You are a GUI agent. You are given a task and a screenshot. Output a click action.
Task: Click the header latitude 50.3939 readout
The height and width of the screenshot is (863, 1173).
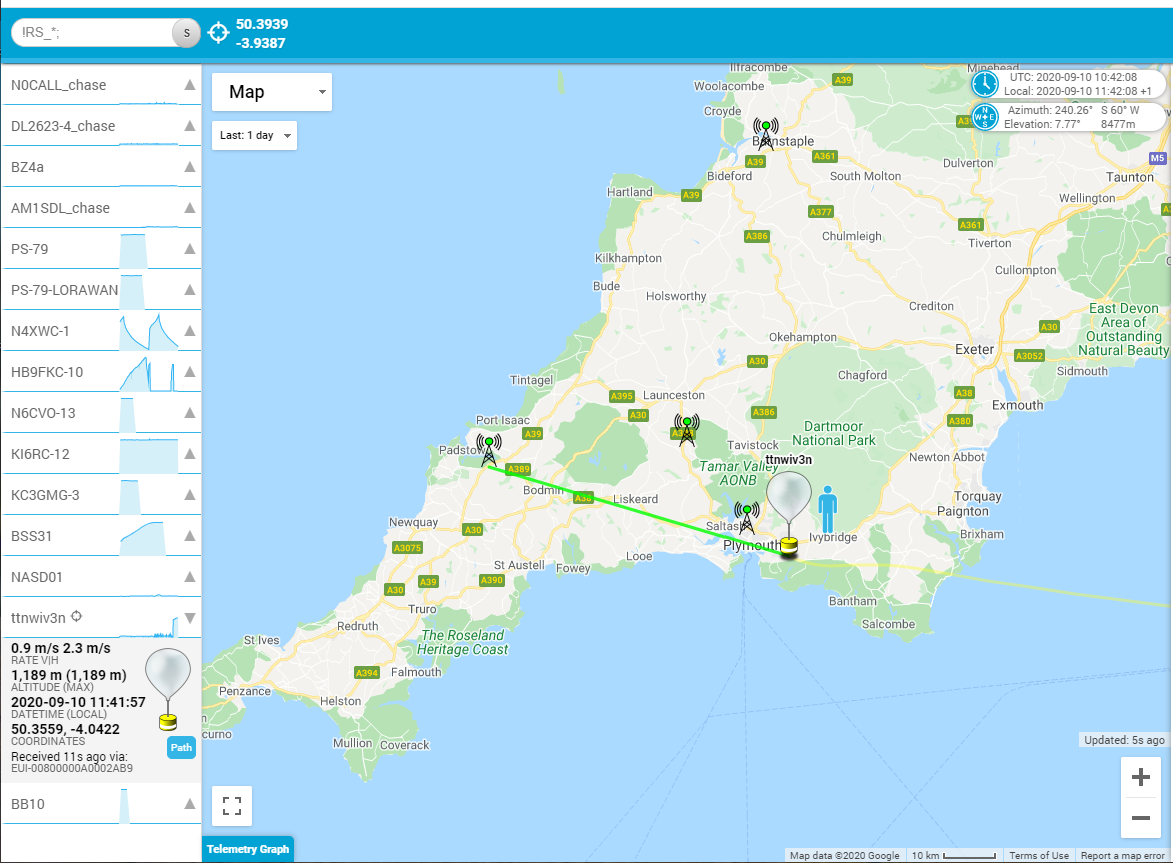(x=262, y=24)
